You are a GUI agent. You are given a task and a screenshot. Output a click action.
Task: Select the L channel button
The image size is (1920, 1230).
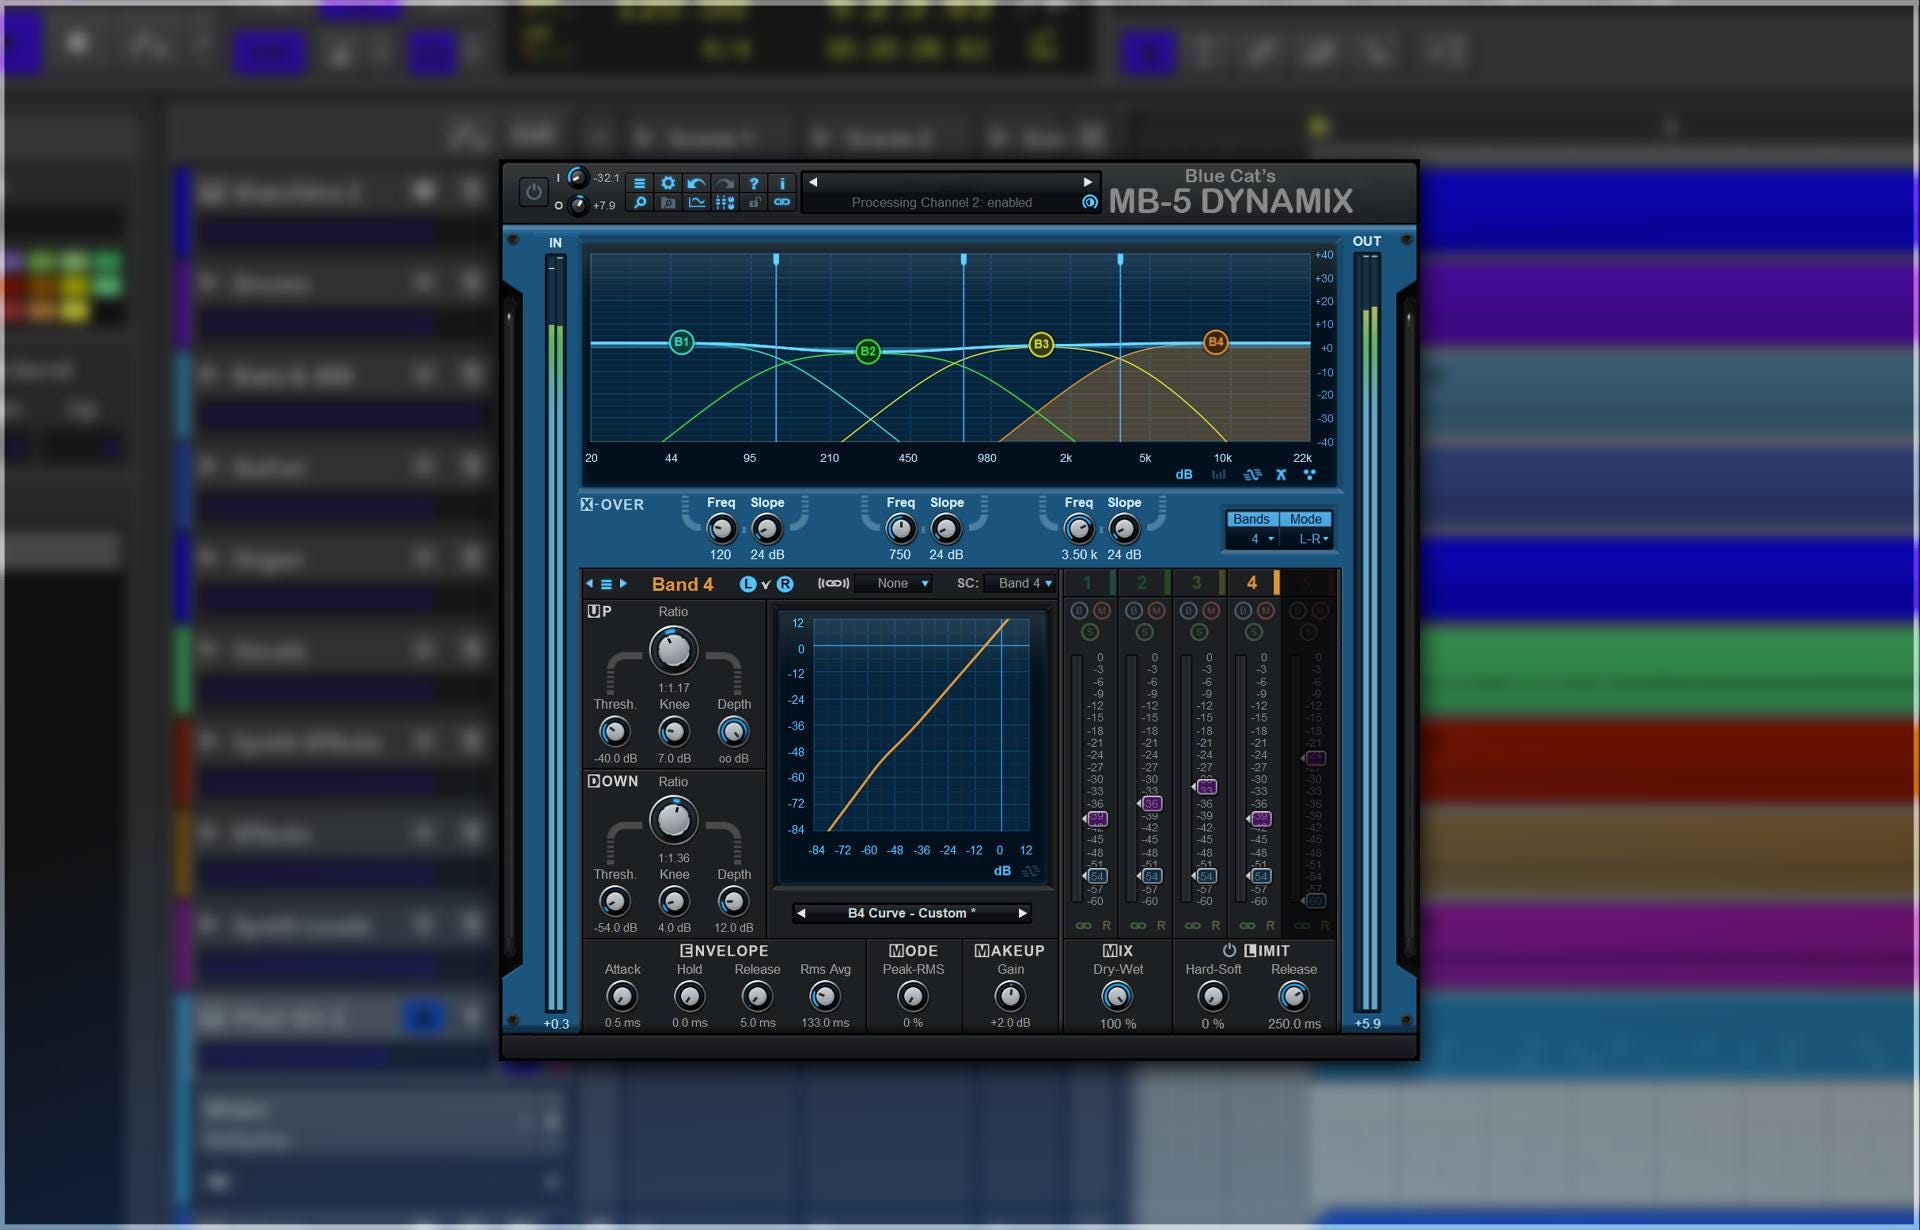747,584
